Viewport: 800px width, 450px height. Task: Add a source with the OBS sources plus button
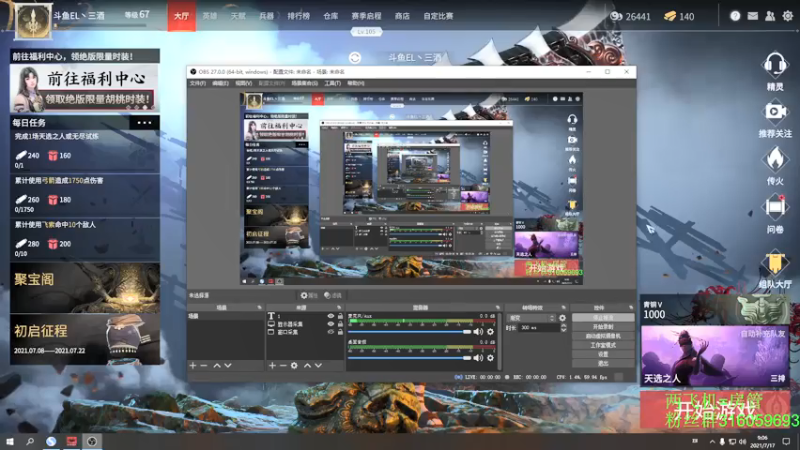(x=272, y=365)
